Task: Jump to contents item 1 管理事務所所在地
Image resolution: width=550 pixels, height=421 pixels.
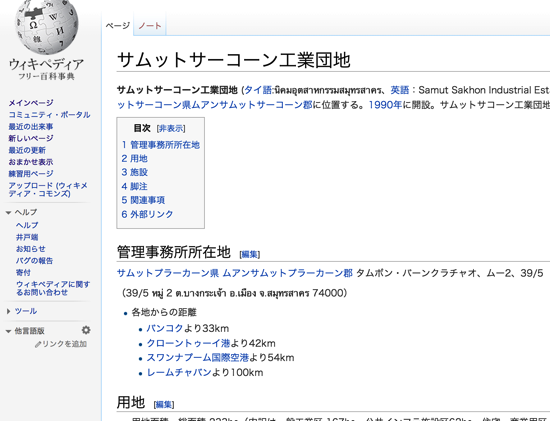Action: tap(161, 145)
